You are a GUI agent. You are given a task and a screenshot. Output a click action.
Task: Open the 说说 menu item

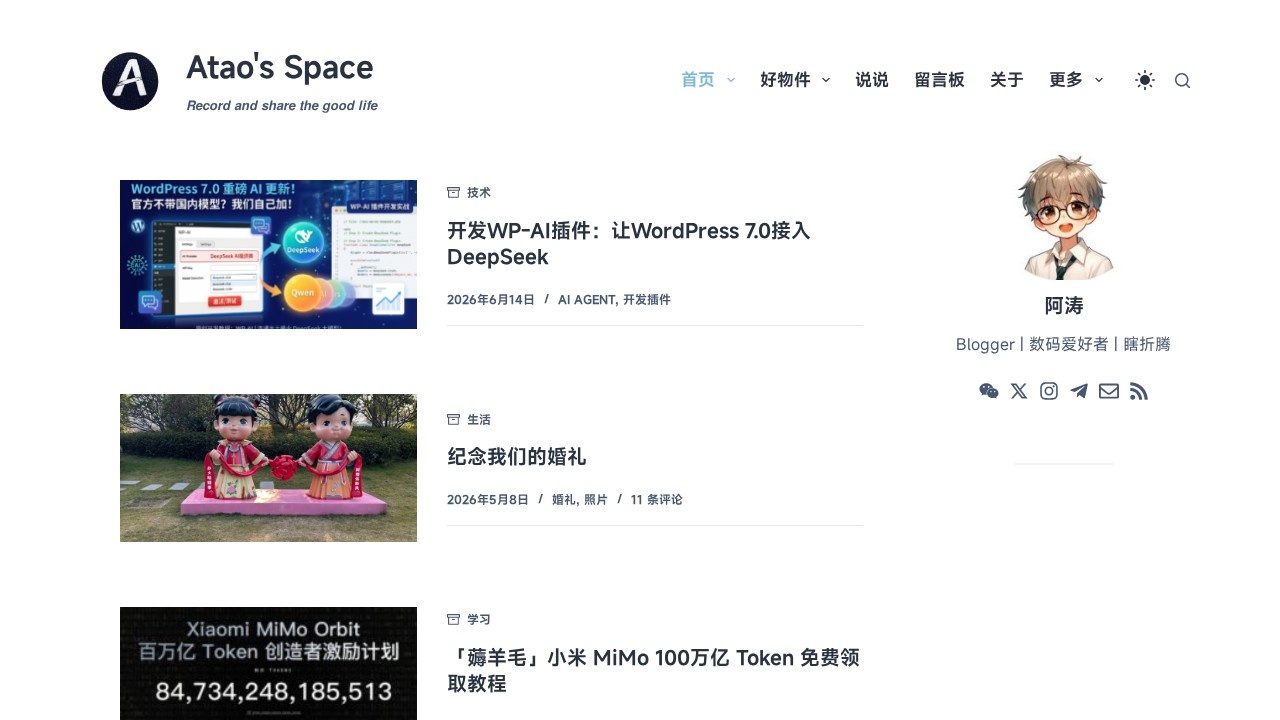(872, 80)
